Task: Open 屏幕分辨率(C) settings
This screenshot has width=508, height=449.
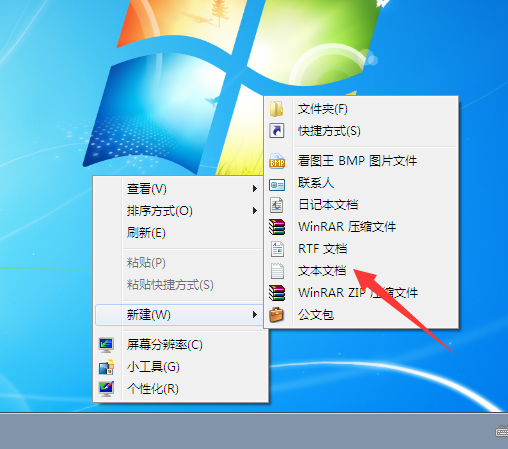Action: point(180,345)
